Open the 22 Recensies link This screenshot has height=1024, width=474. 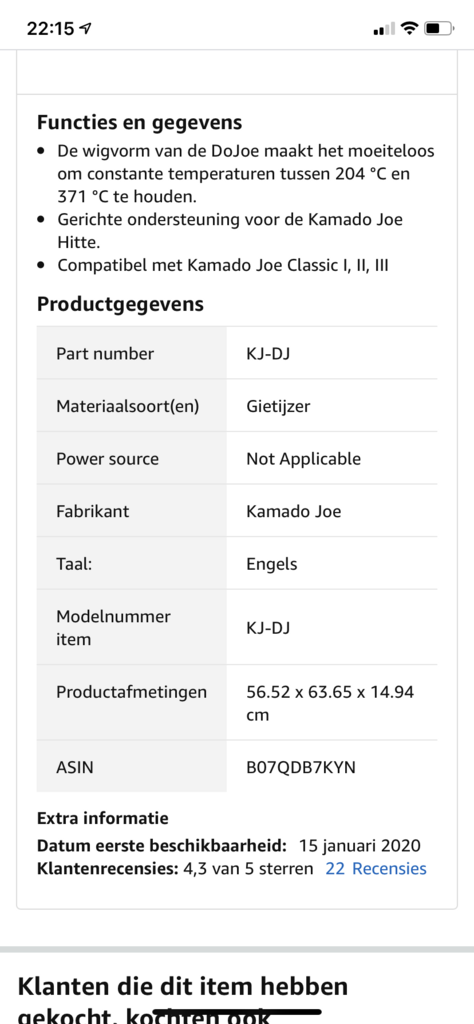(x=375, y=869)
